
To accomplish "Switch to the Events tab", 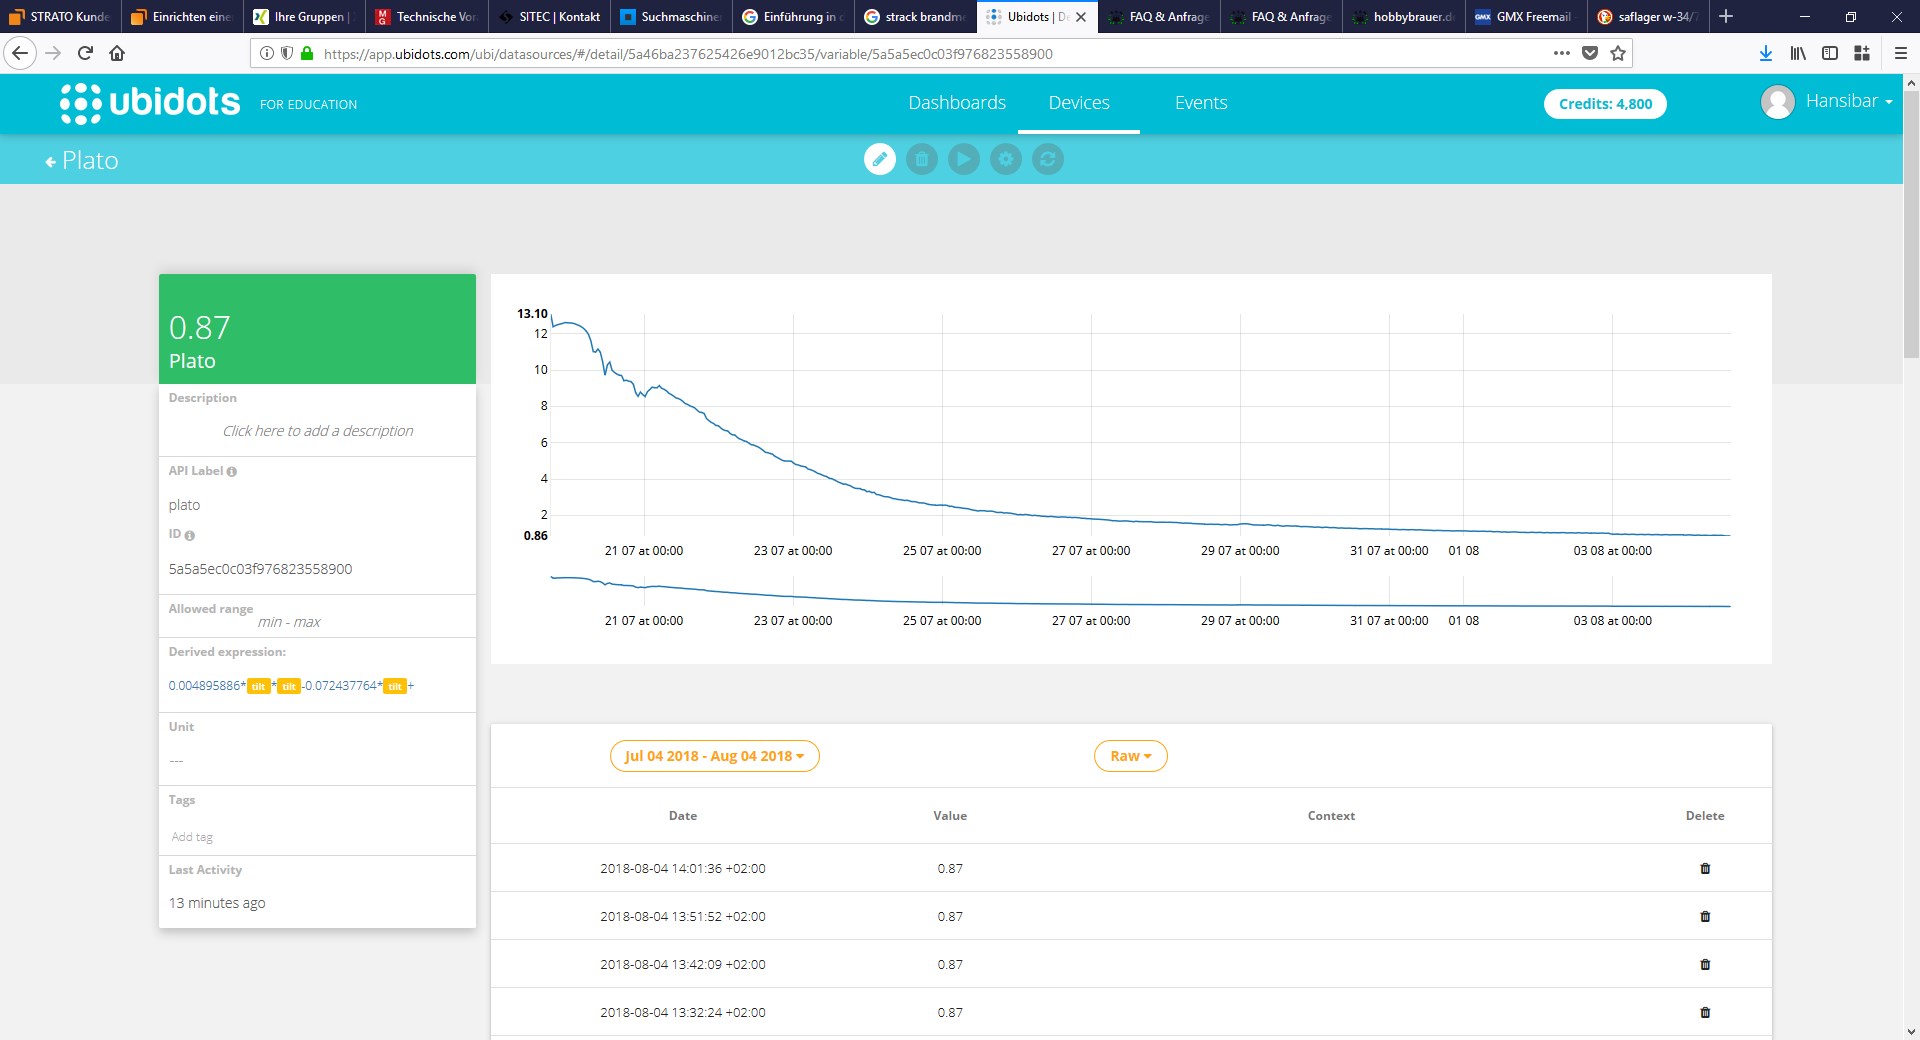I will pyautogui.click(x=1200, y=103).
